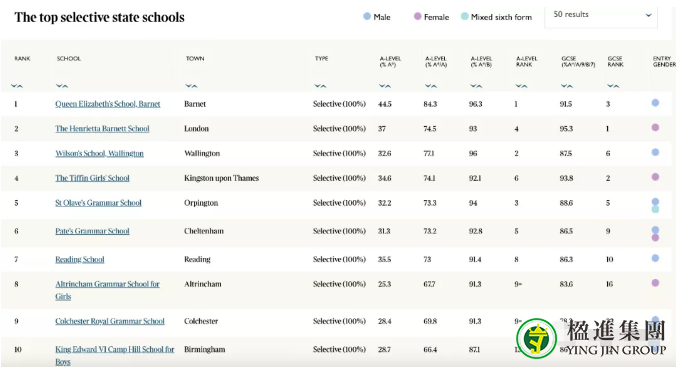This screenshot has height=369, width=676.
Task: Open the 50 results dropdown
Action: point(601,16)
